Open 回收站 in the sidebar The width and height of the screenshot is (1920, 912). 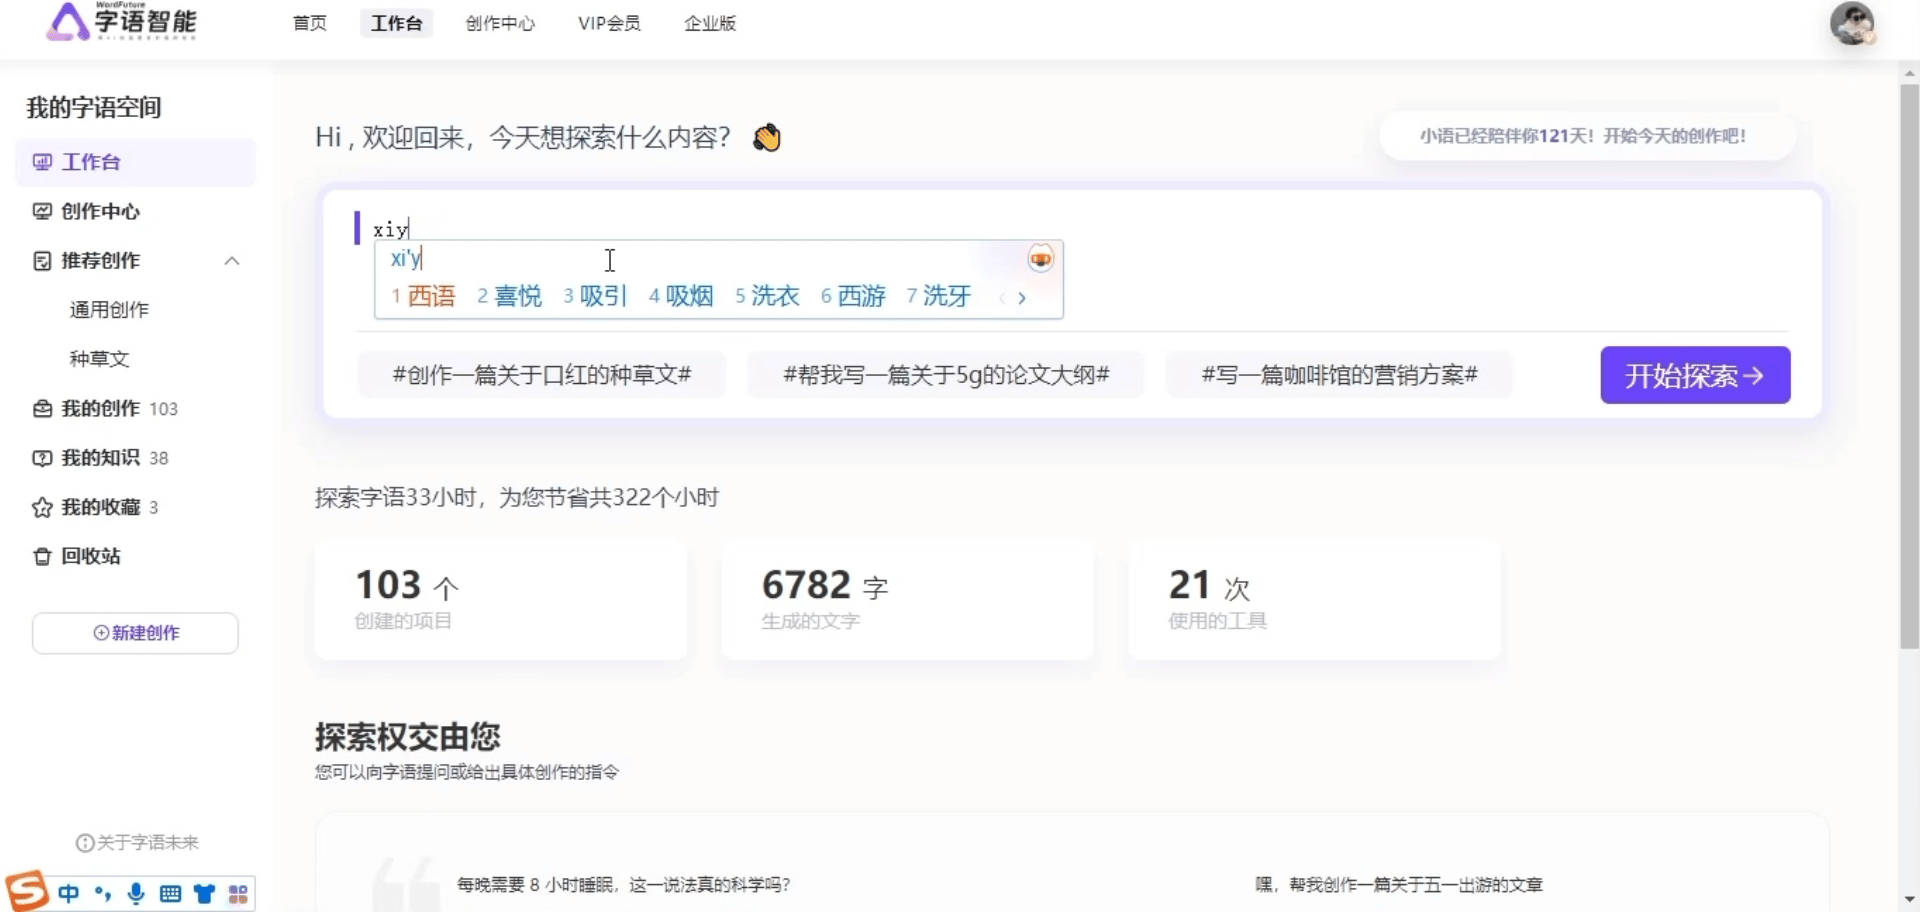[90, 556]
